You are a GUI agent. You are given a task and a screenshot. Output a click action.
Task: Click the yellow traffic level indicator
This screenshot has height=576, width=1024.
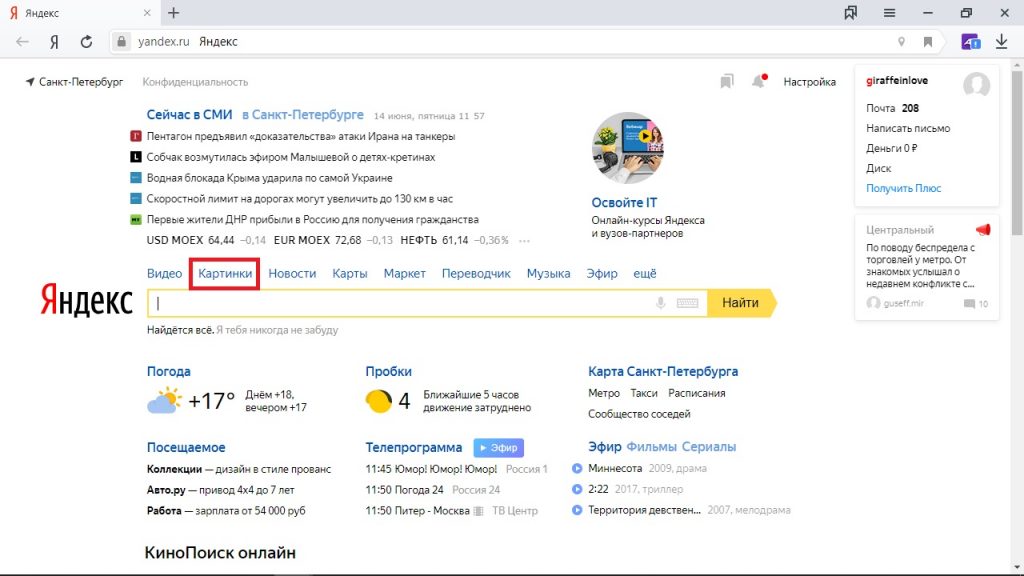(x=379, y=401)
